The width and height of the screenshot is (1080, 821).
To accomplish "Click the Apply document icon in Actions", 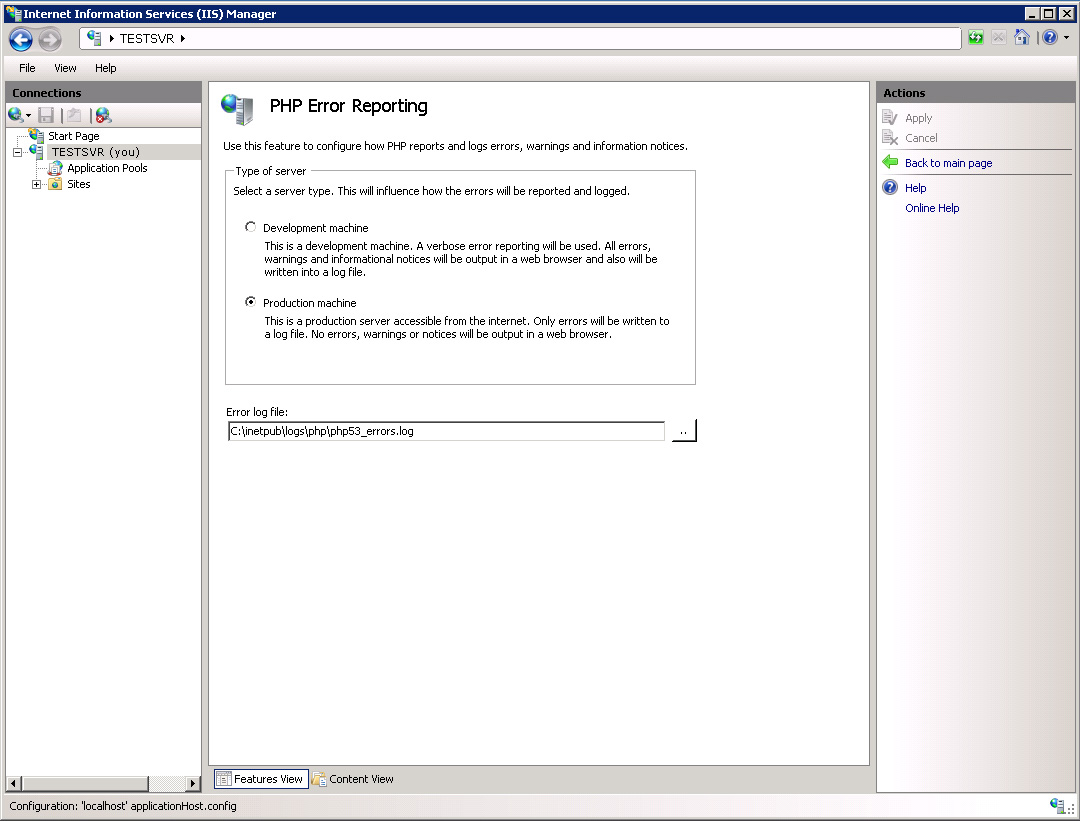I will 890,118.
